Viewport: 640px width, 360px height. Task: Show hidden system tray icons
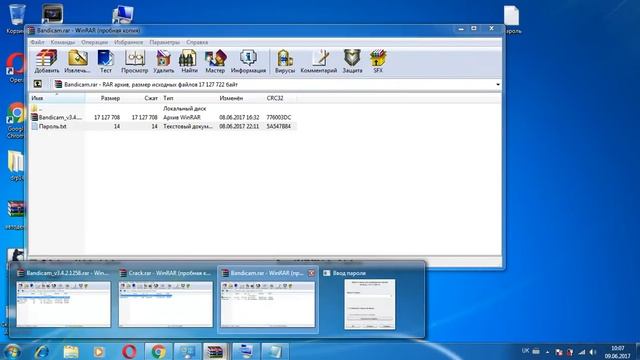[x=547, y=352]
